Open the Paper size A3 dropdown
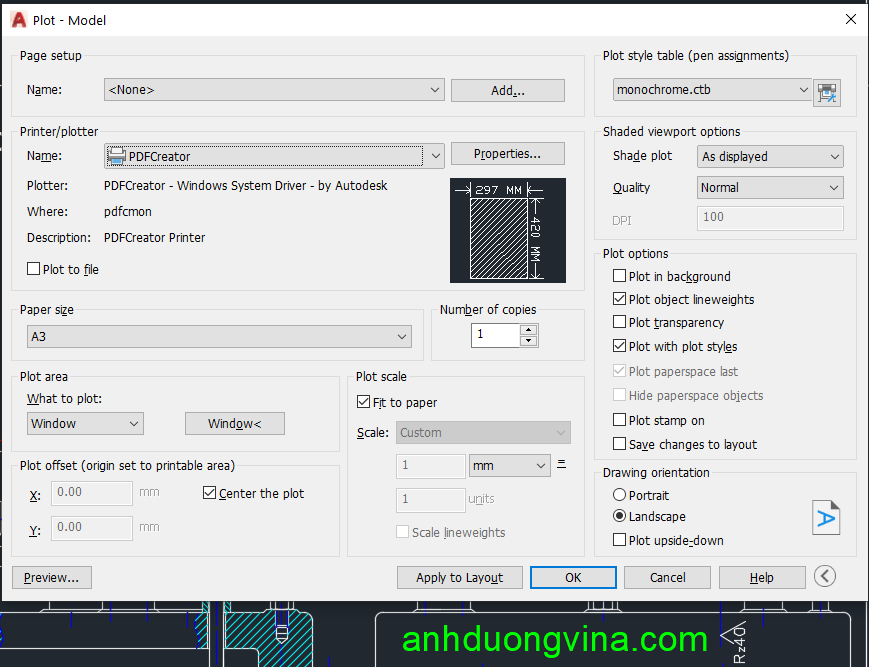 219,337
